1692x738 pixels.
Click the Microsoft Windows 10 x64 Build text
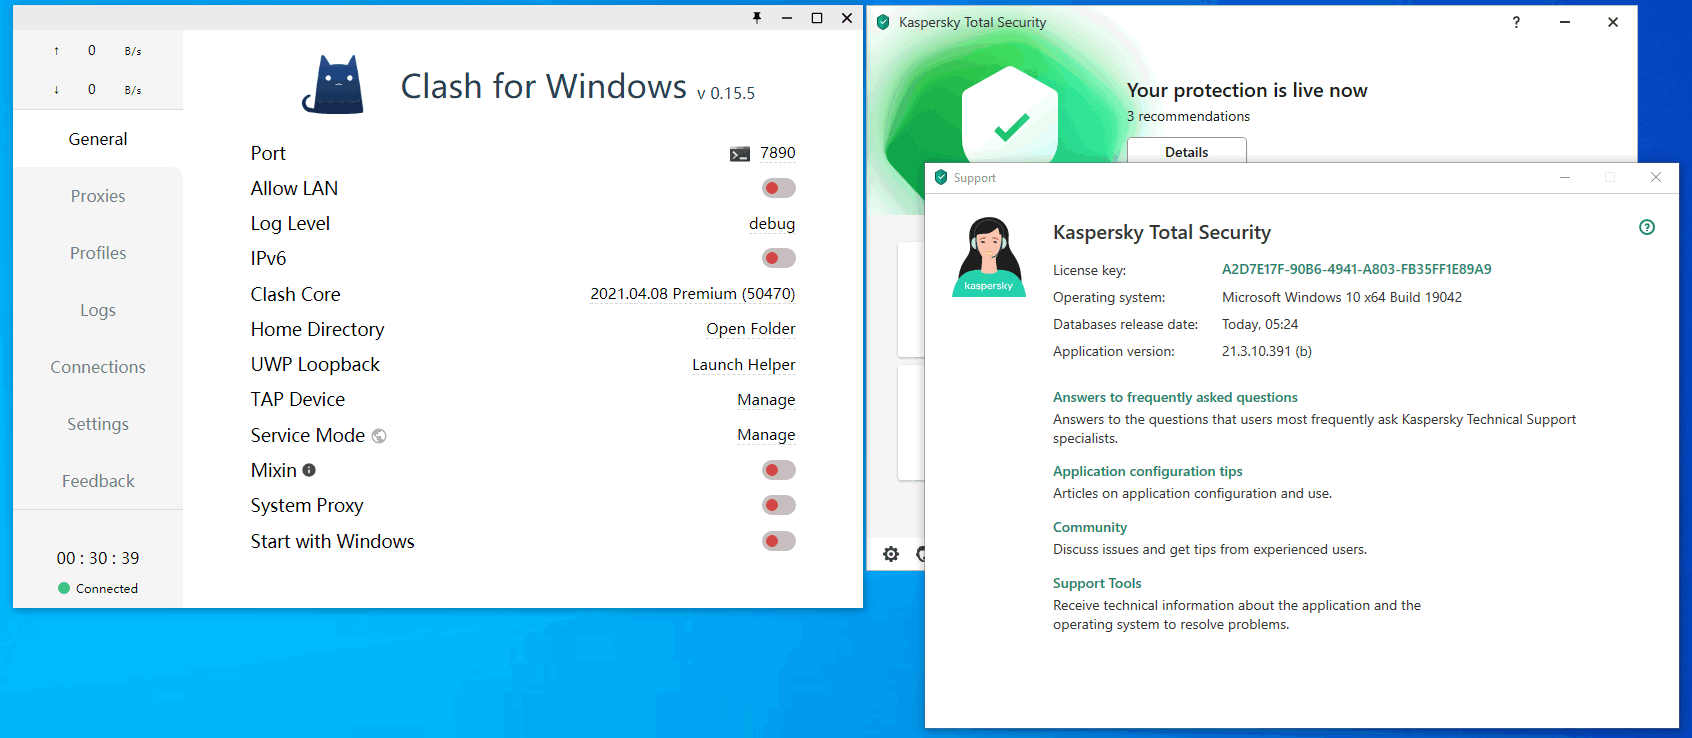coord(1342,297)
